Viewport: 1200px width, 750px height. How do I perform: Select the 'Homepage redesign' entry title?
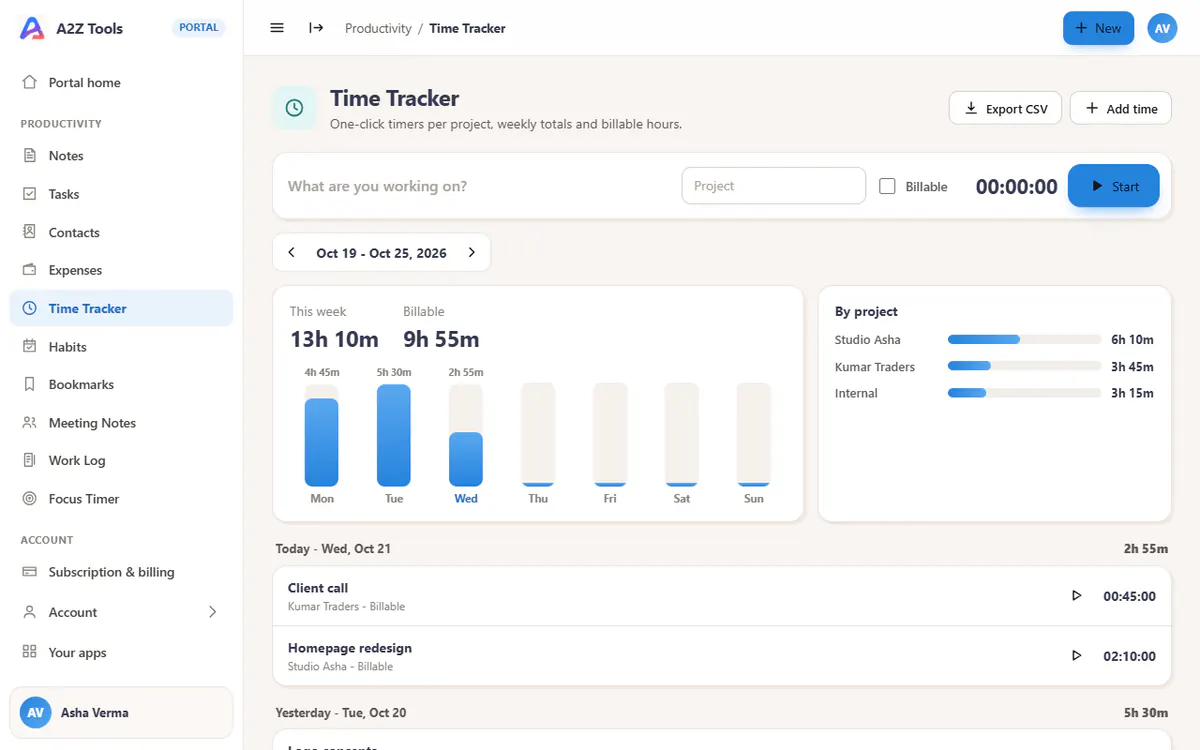coord(350,648)
